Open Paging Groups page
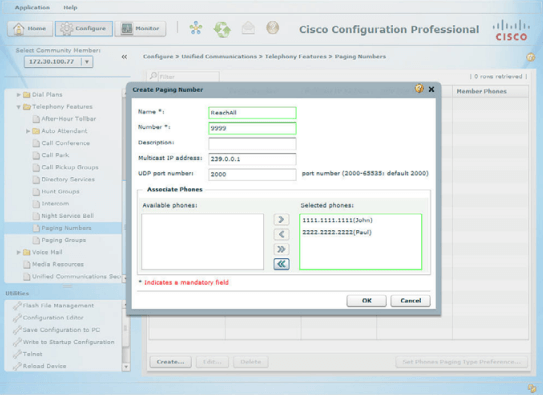Viewport: 543px width, 395px height. pyautogui.click(x=64, y=240)
